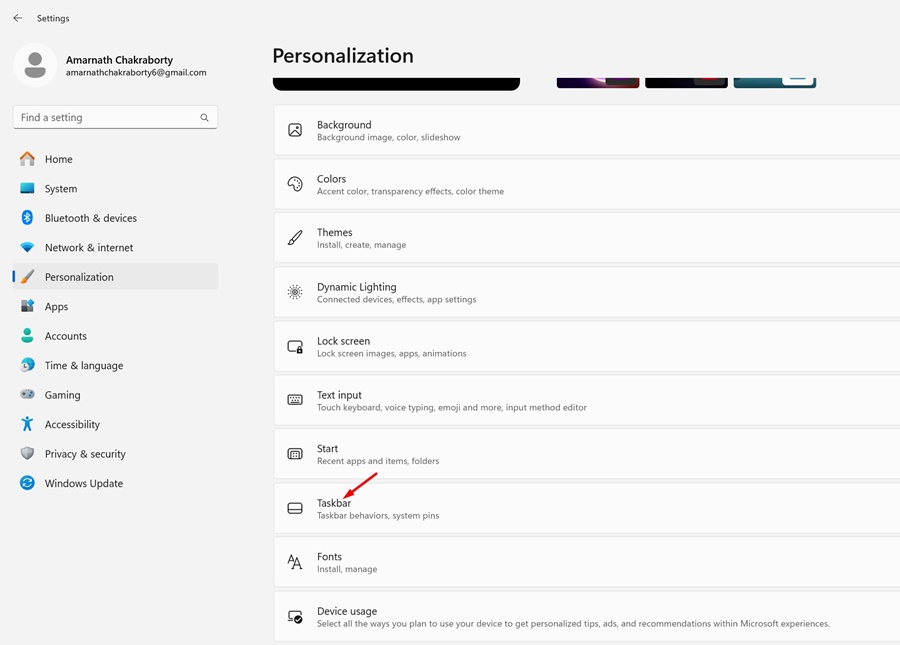Open Dynamic Lighting settings

click(x=587, y=292)
